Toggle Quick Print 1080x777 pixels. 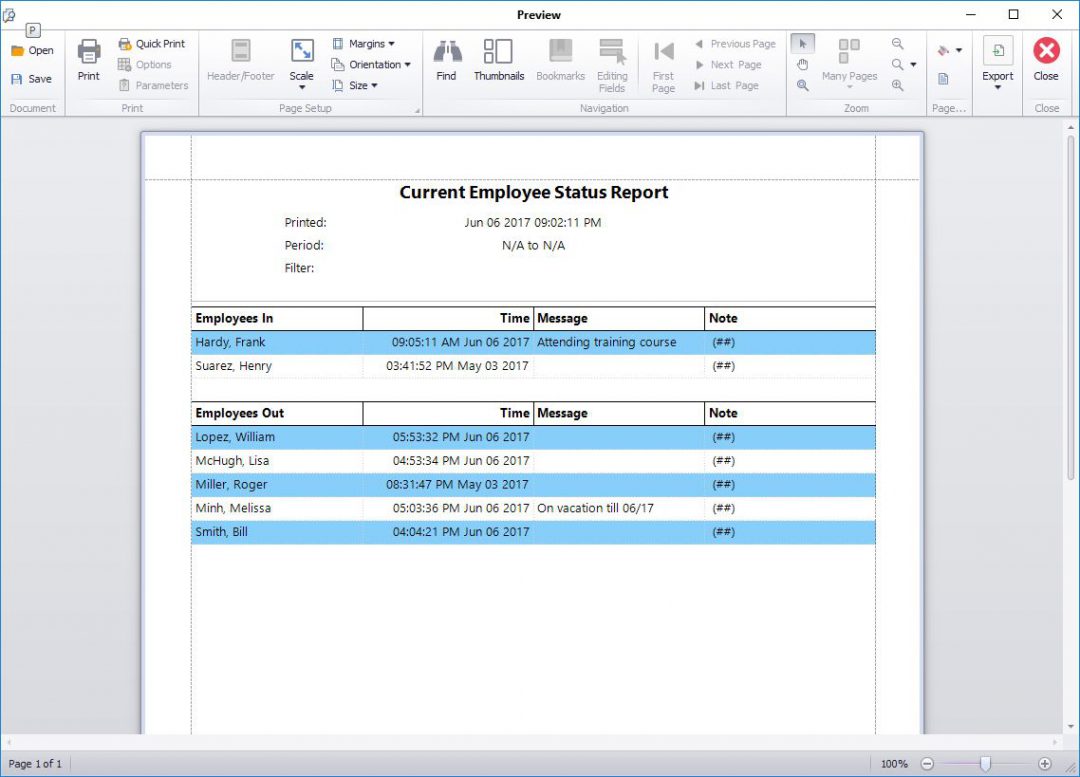[152, 43]
